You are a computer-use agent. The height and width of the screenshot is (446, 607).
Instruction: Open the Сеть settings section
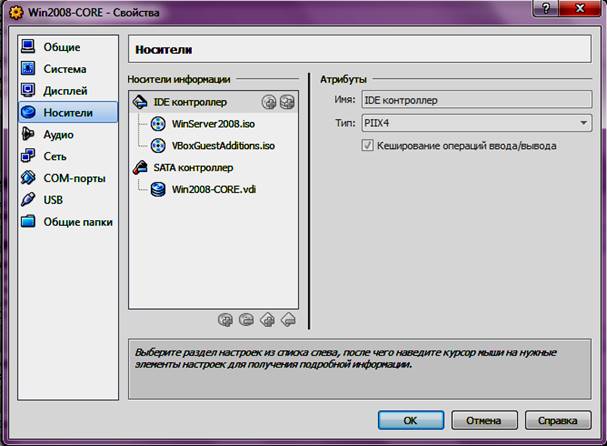point(68,156)
